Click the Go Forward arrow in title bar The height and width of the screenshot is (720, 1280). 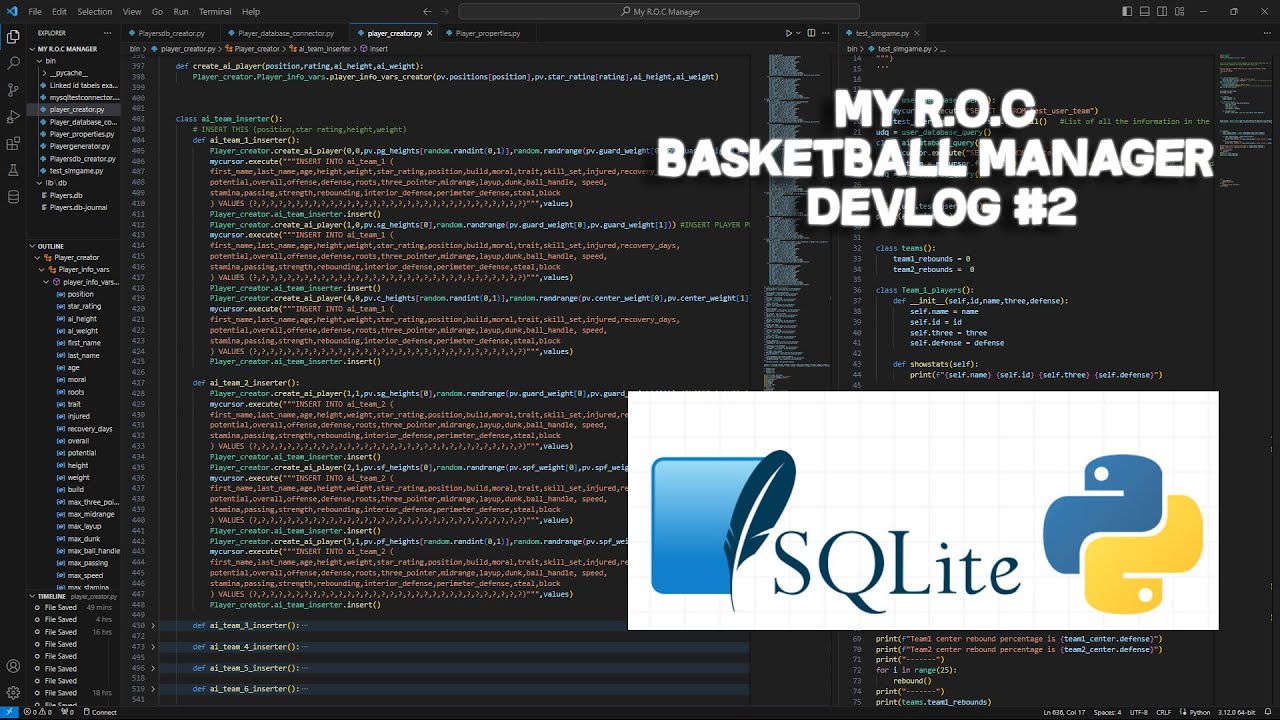pos(447,11)
